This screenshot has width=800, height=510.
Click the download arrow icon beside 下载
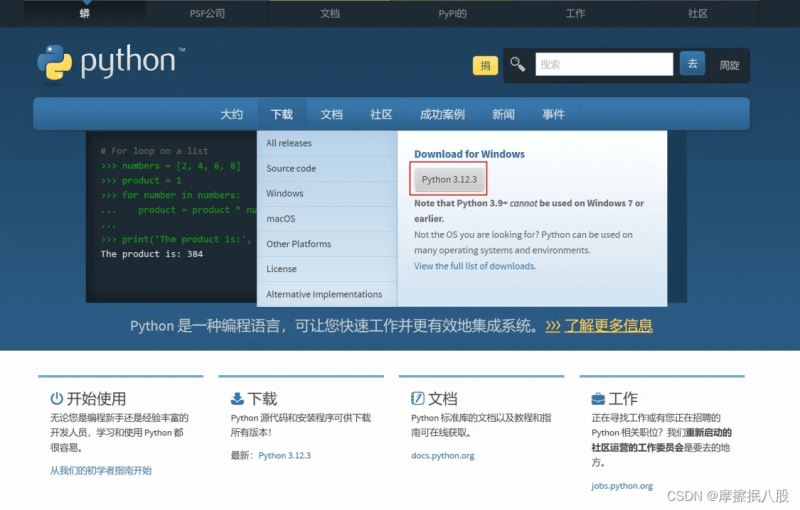[237, 398]
